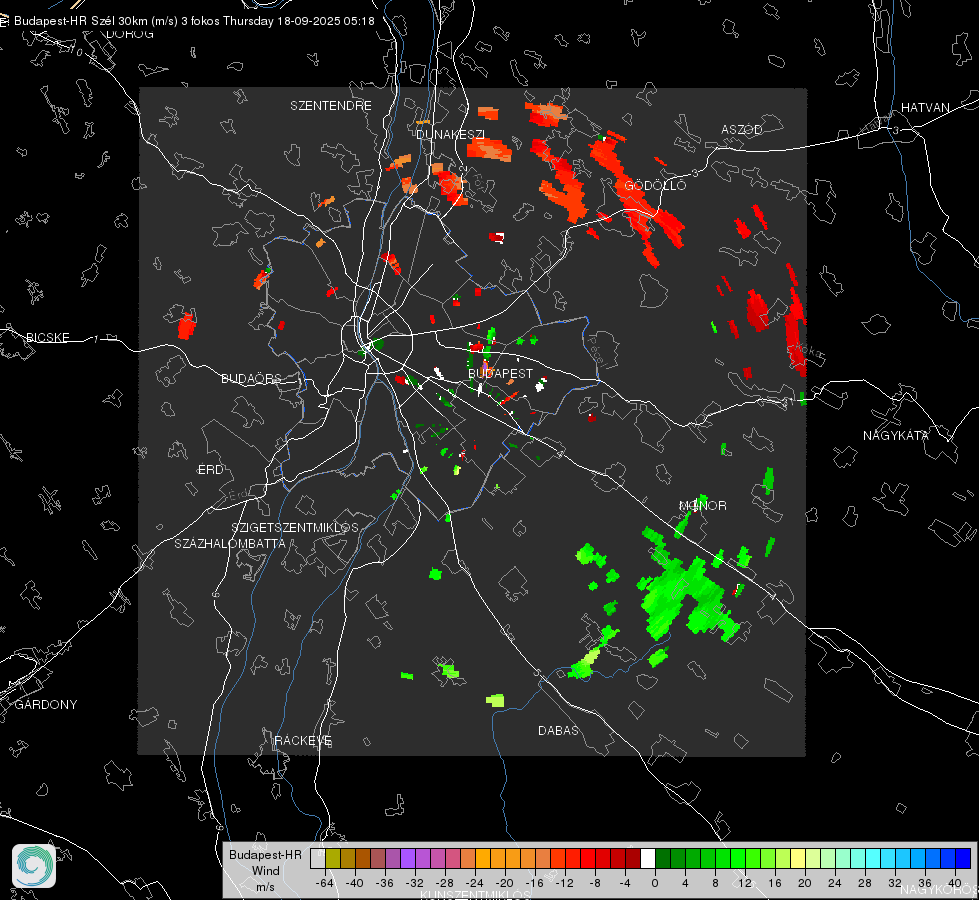Click the SZENTENDRE city label
The height and width of the screenshot is (900, 979).
(331, 106)
